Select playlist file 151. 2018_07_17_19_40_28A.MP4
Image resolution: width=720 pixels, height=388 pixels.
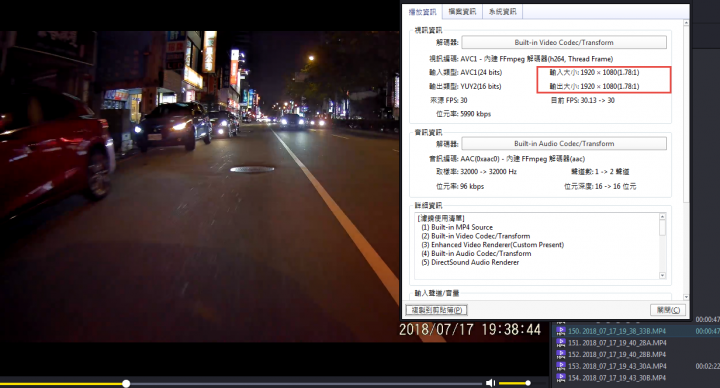(617, 343)
